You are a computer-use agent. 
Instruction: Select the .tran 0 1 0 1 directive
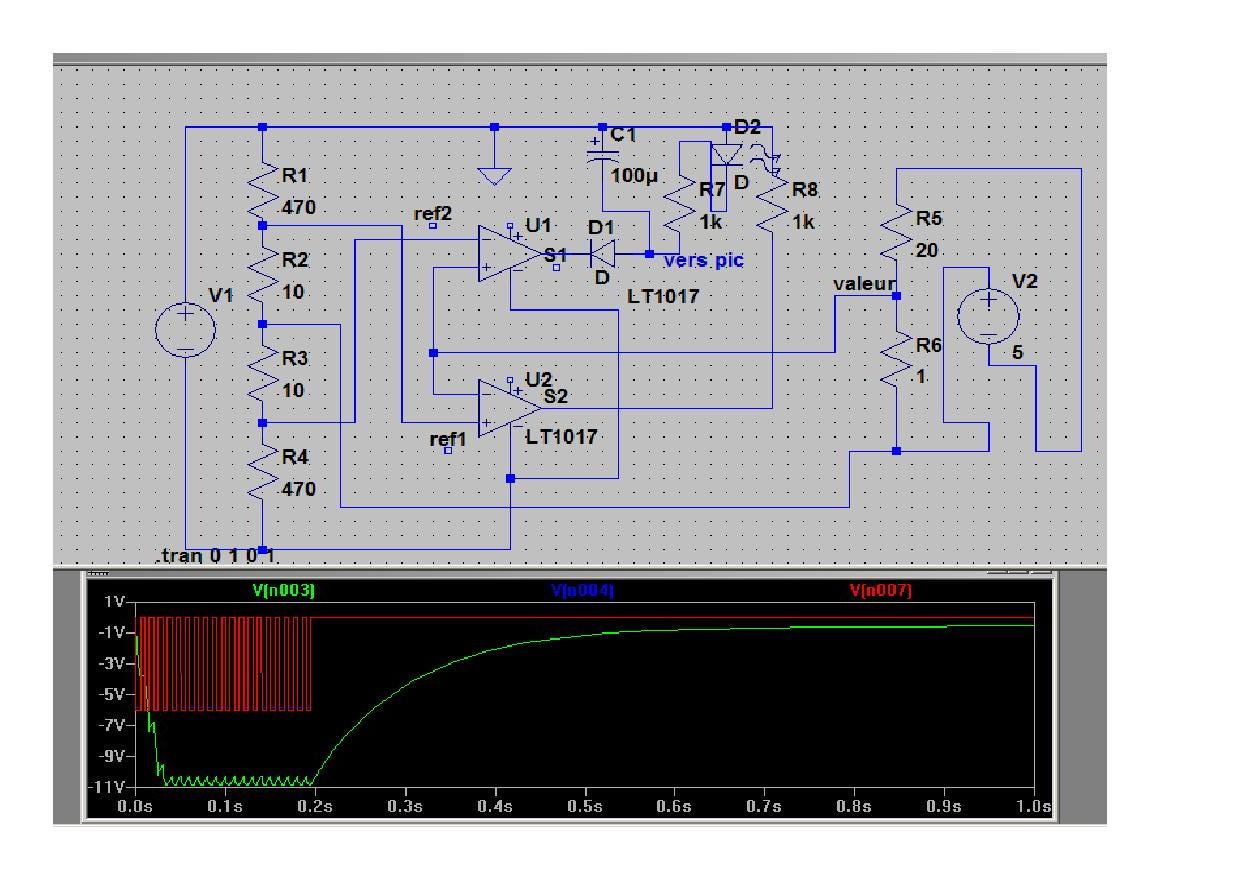pos(215,556)
